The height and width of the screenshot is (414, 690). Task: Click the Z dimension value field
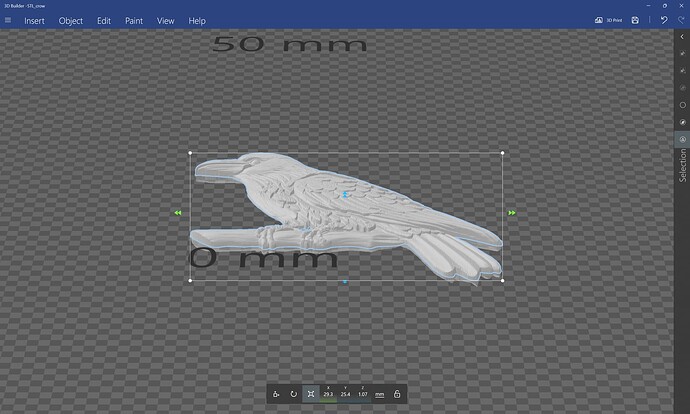coord(362,395)
